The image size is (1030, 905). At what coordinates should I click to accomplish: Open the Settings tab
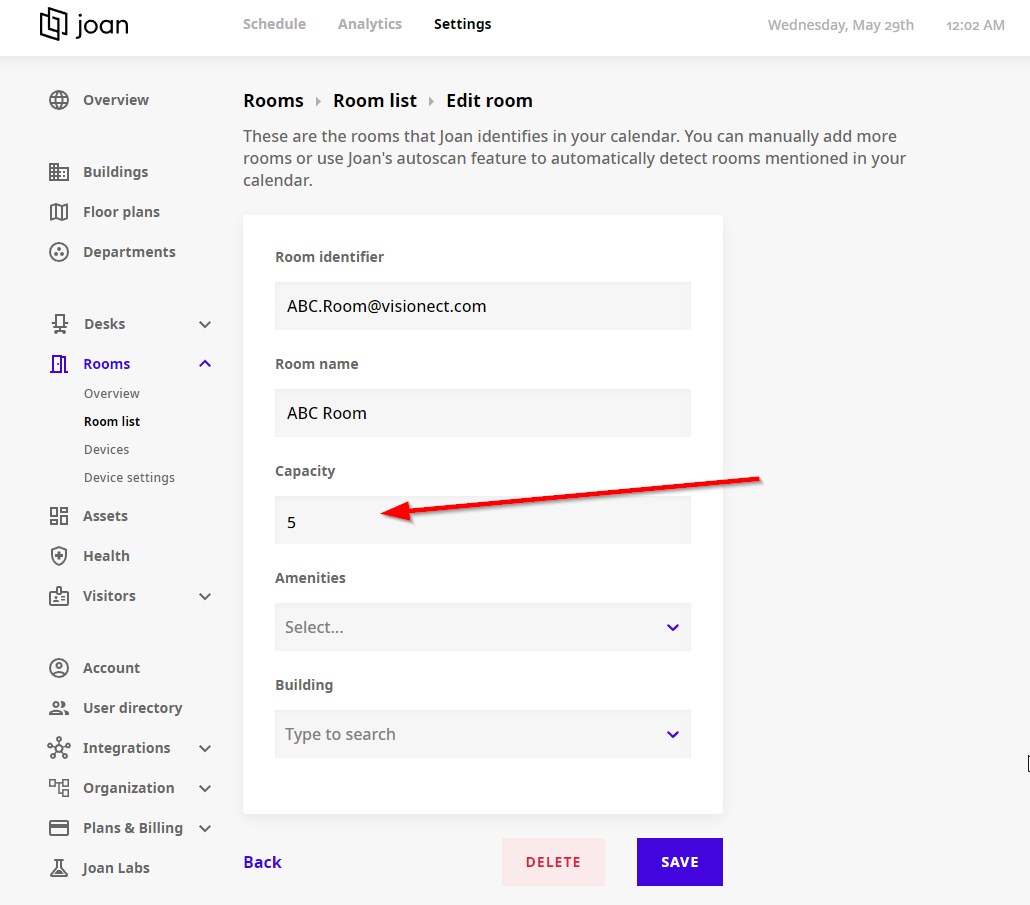point(462,24)
